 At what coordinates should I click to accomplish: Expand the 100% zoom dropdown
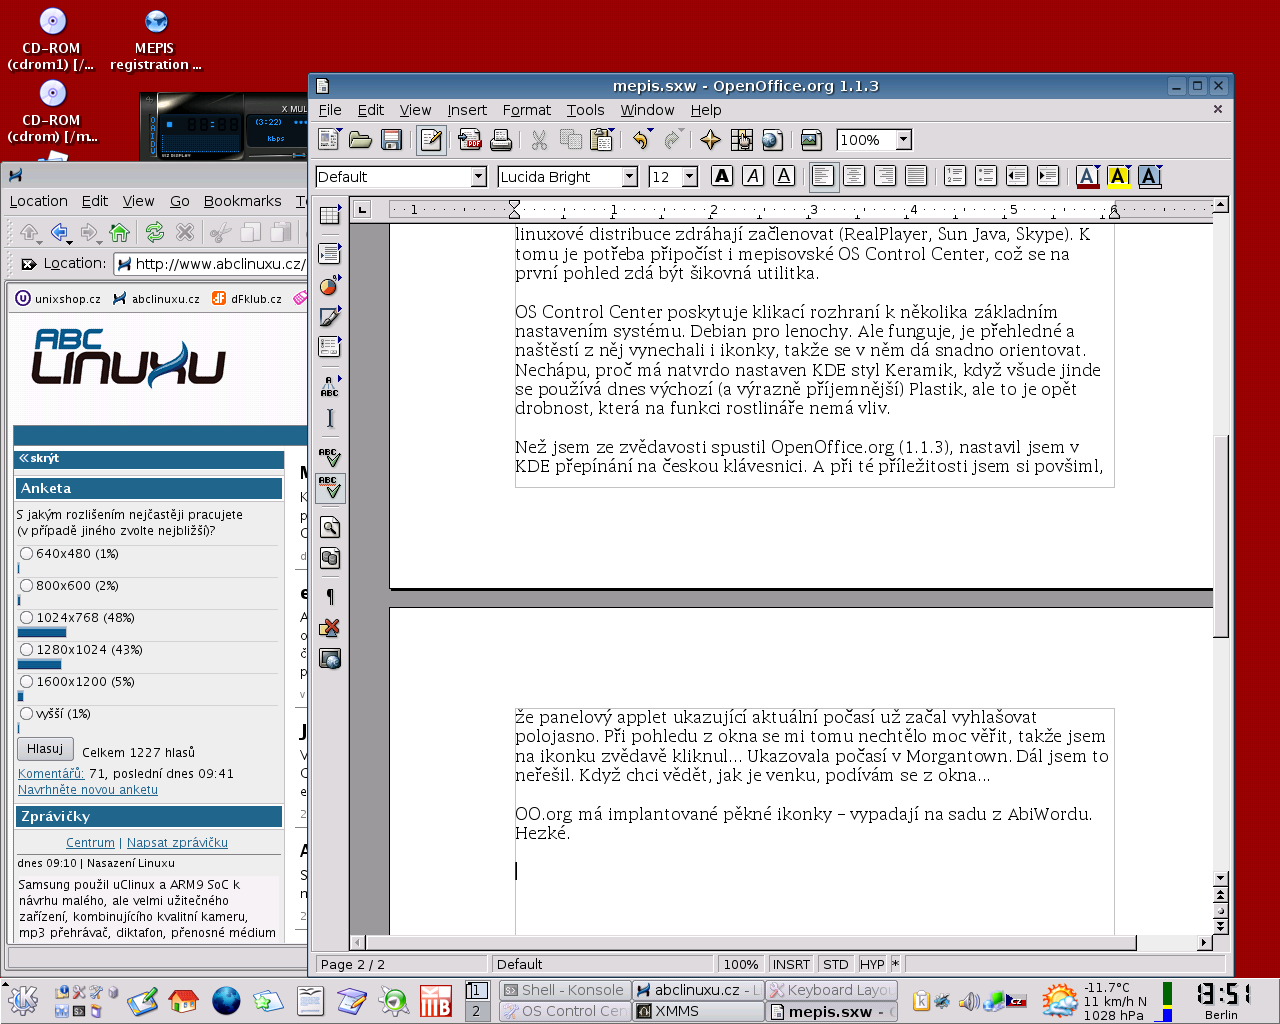[903, 140]
